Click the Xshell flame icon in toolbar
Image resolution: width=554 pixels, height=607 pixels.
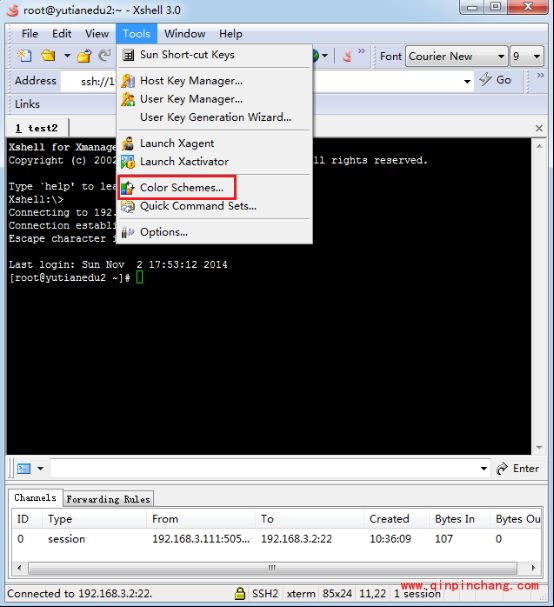tap(347, 56)
